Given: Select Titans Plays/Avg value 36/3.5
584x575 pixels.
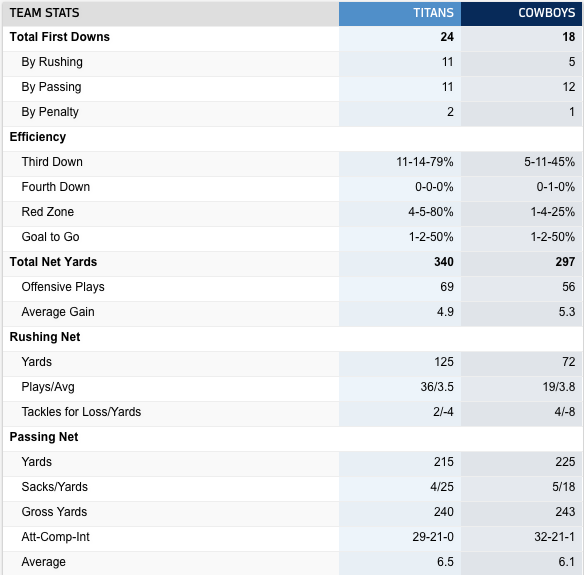Looking at the screenshot, I should (x=437, y=387).
